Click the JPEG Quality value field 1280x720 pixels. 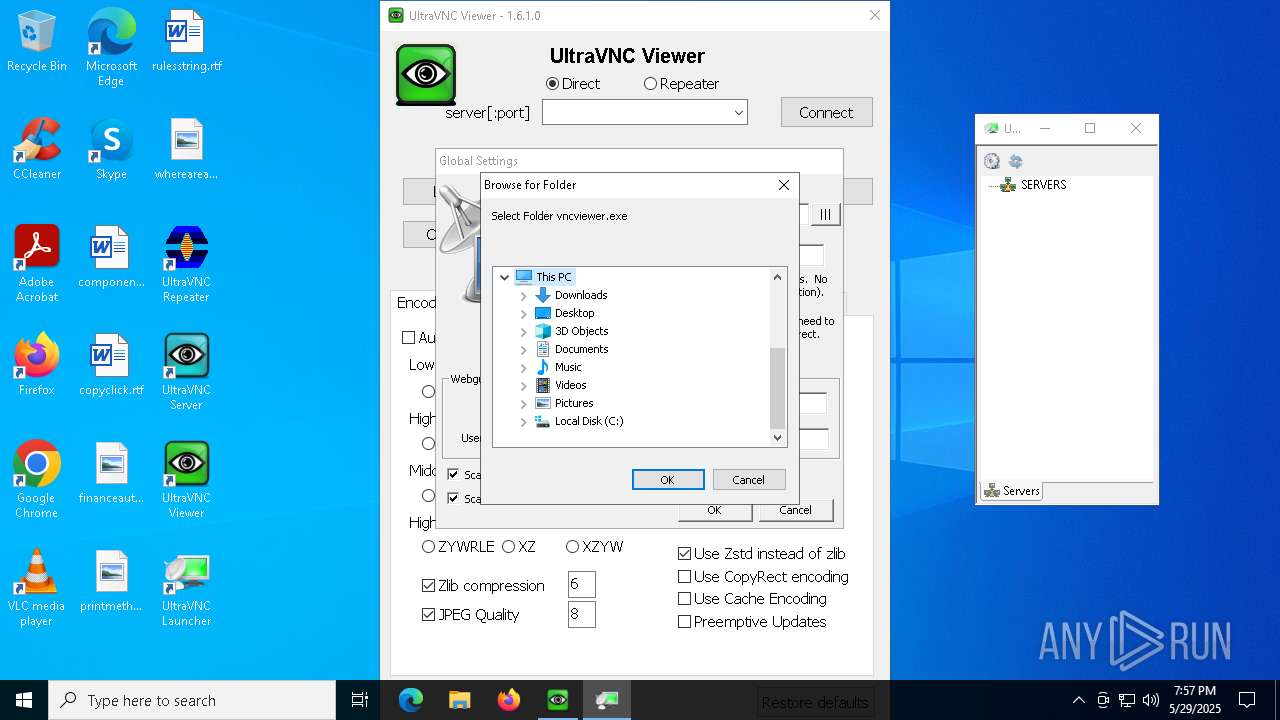[581, 614]
